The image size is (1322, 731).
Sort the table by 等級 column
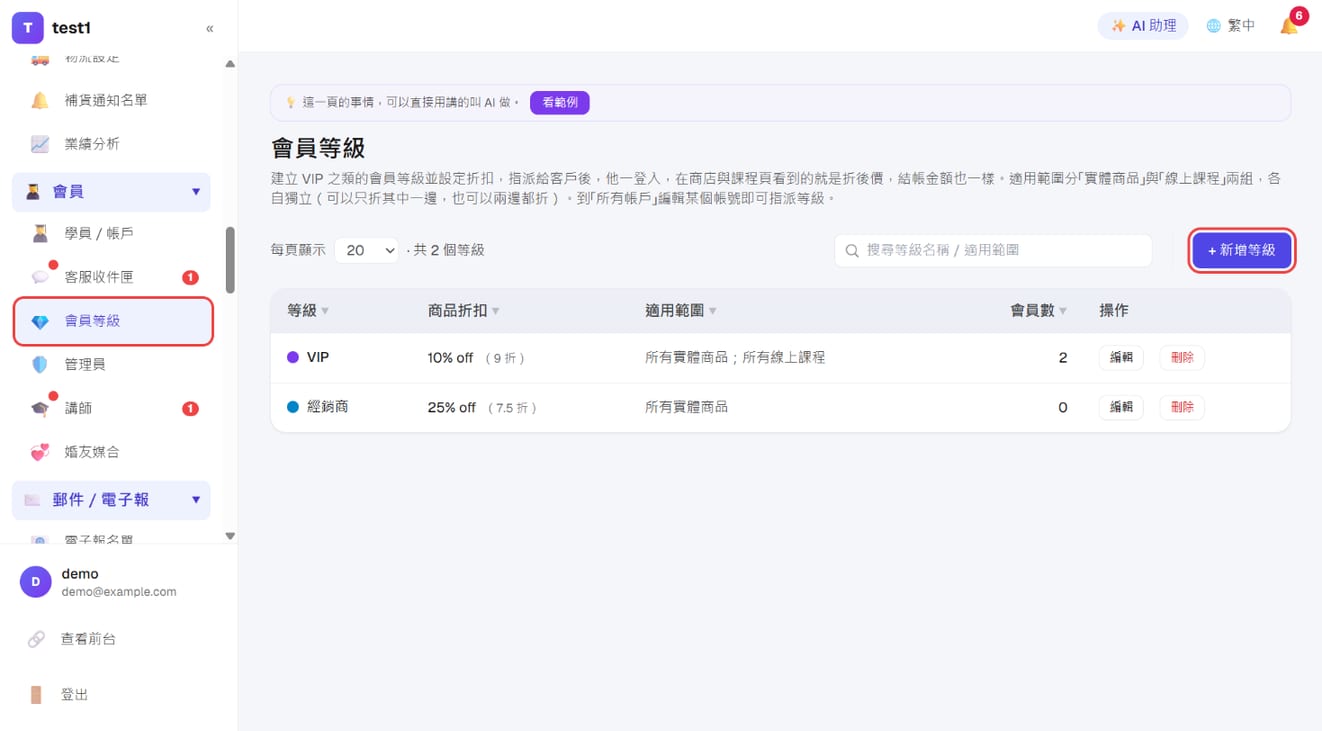coord(308,311)
